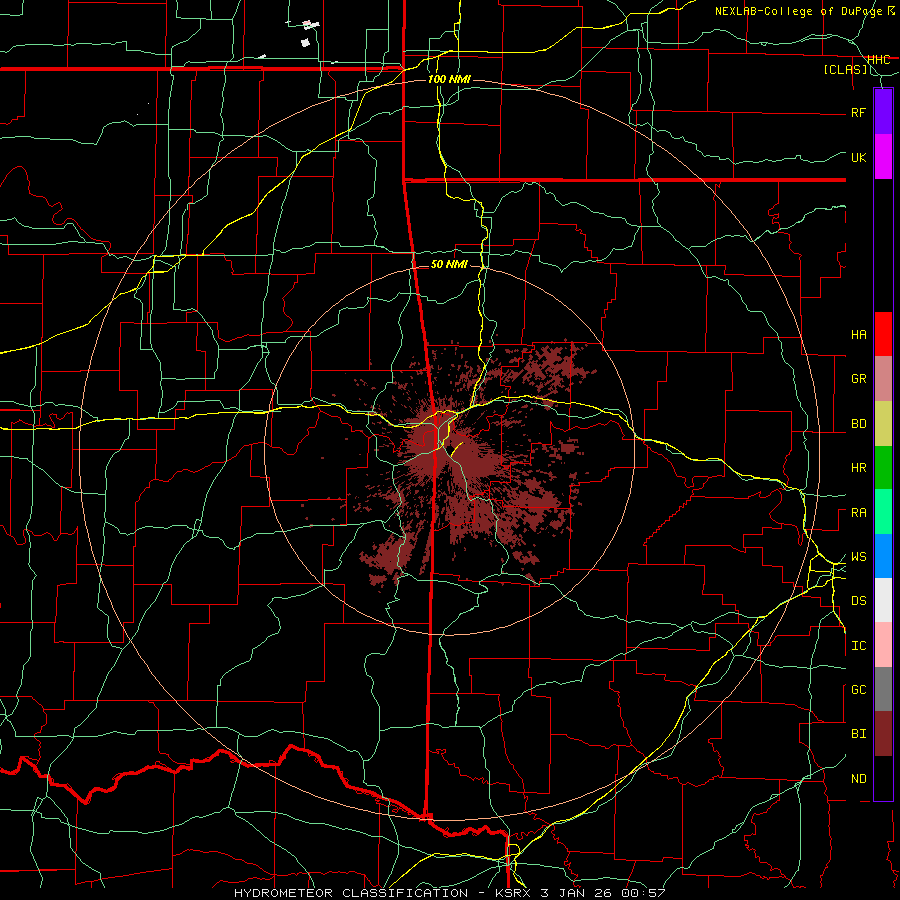Click the light pink IC legend swatch
Viewport: 900px width, 900px height.
883,645
